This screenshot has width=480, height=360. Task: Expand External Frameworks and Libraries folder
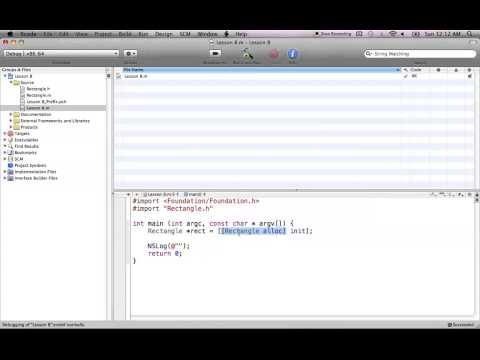point(11,121)
